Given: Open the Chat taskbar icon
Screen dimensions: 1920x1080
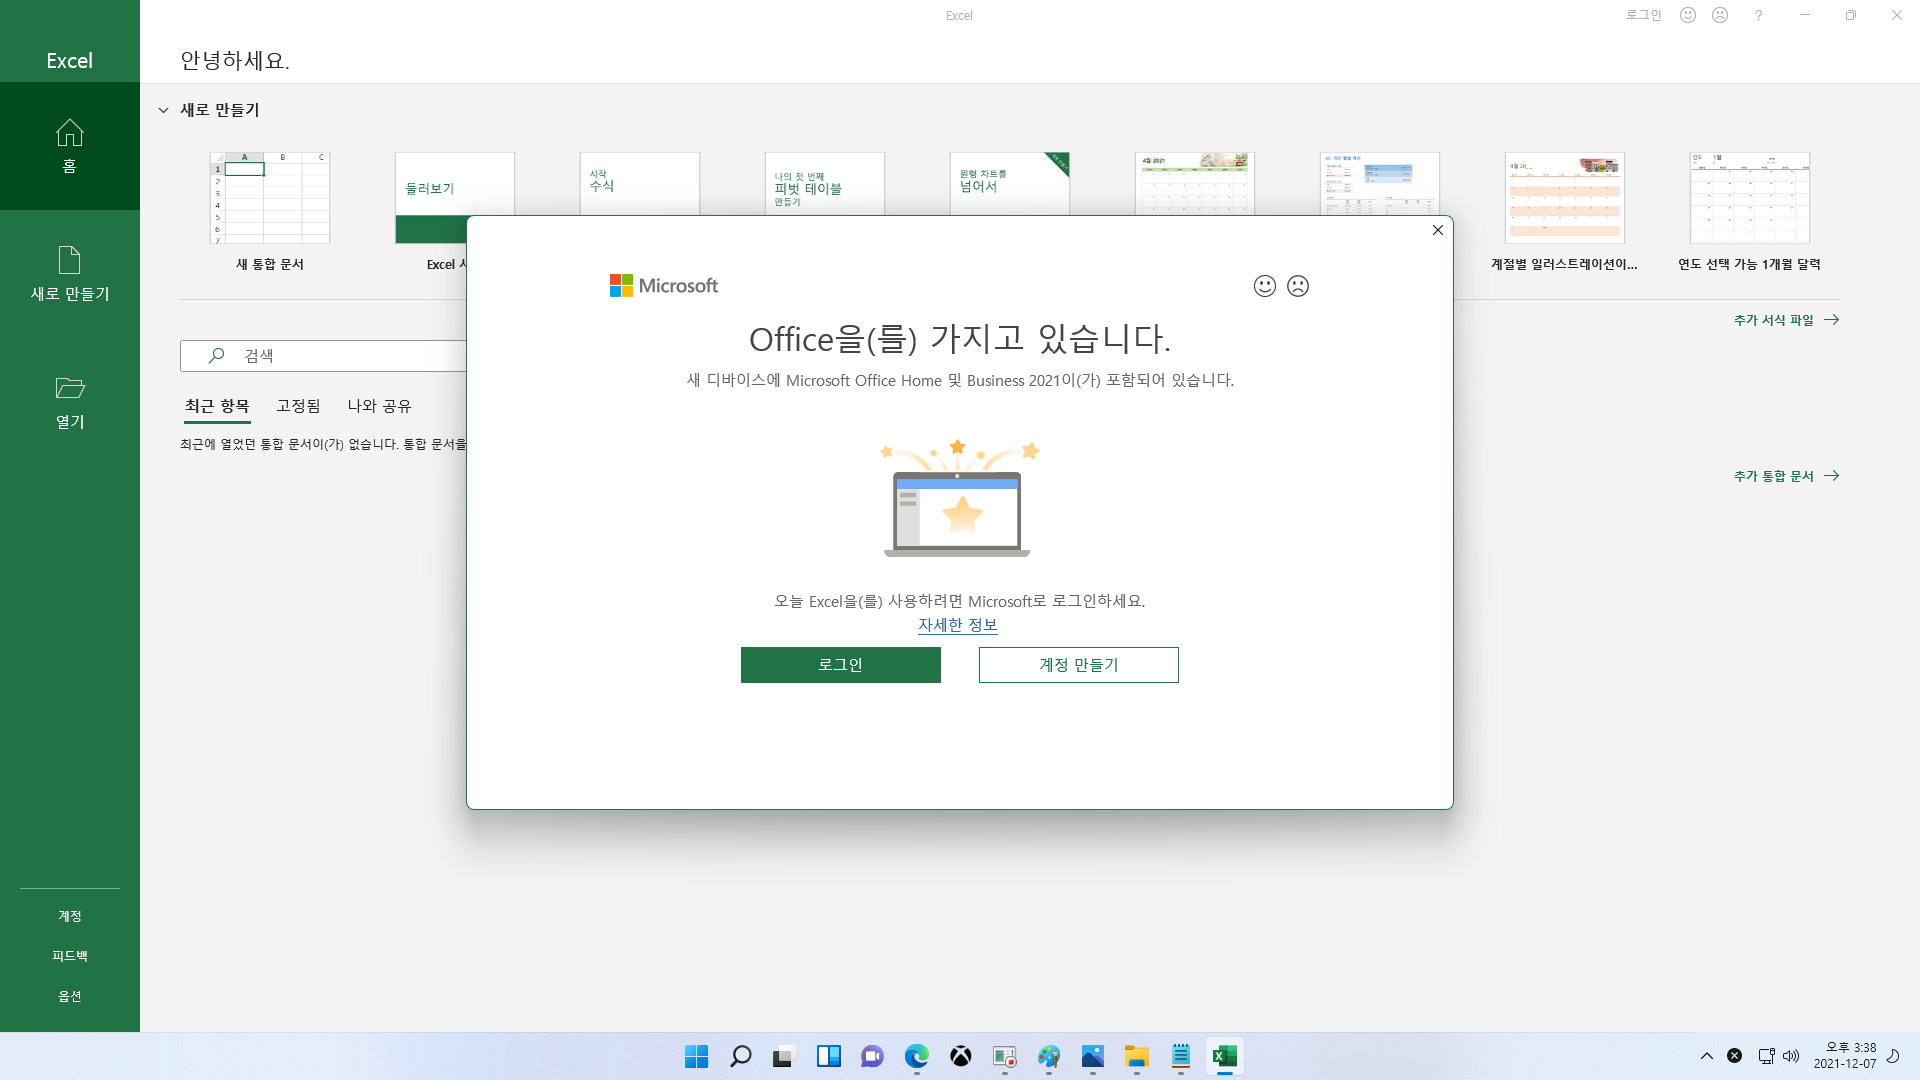Looking at the screenshot, I should click(872, 1056).
